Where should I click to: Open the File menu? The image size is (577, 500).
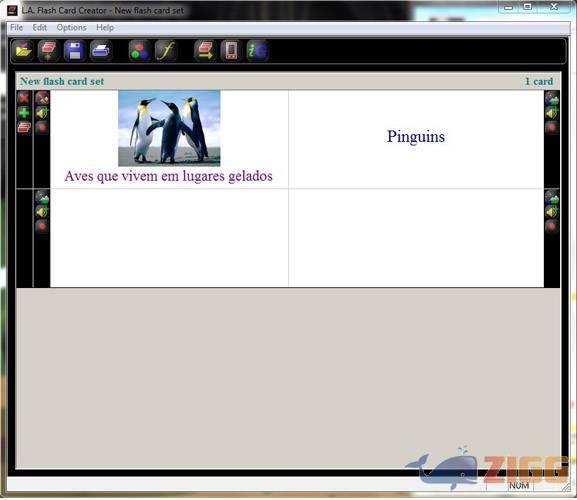17,28
